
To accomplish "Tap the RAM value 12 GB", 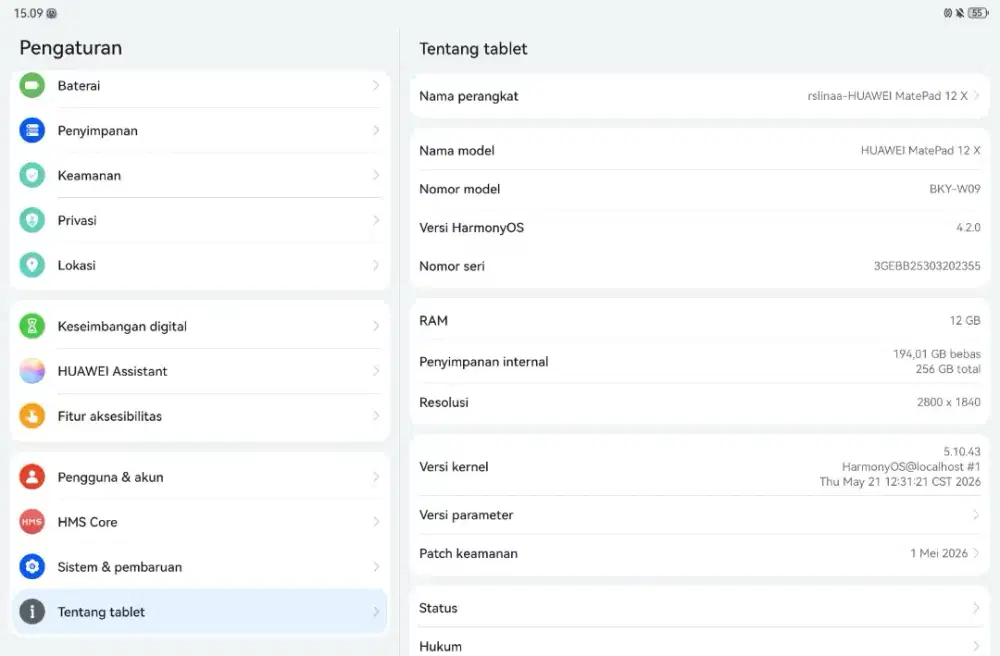I will tap(965, 320).
